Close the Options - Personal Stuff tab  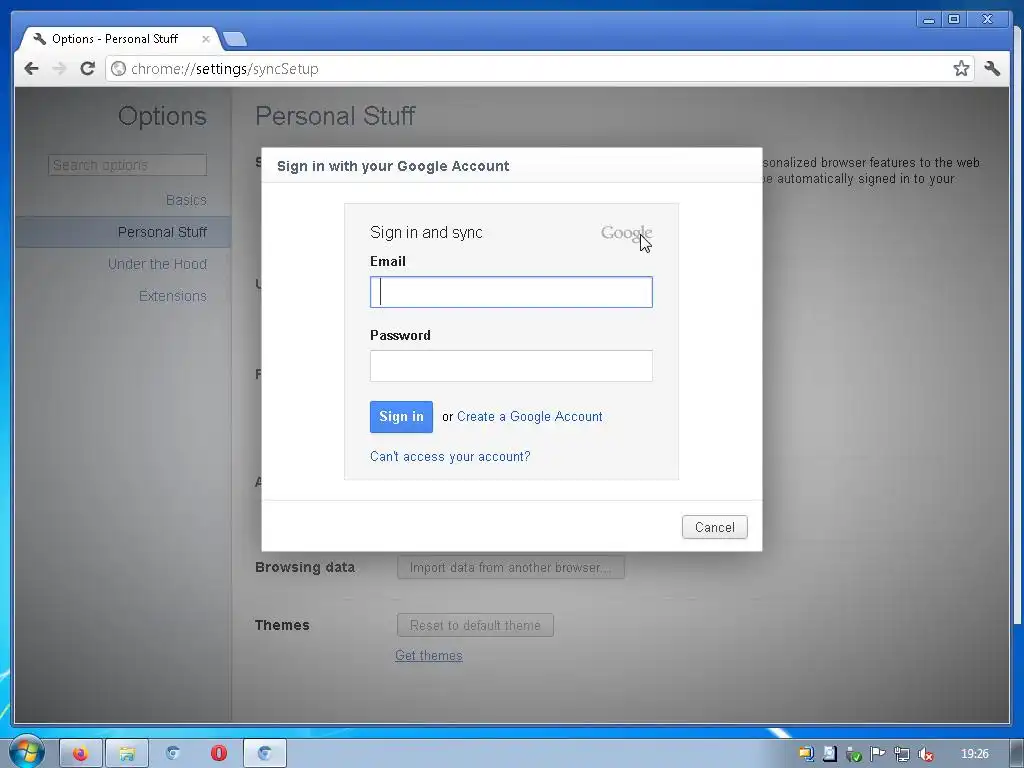tap(206, 39)
